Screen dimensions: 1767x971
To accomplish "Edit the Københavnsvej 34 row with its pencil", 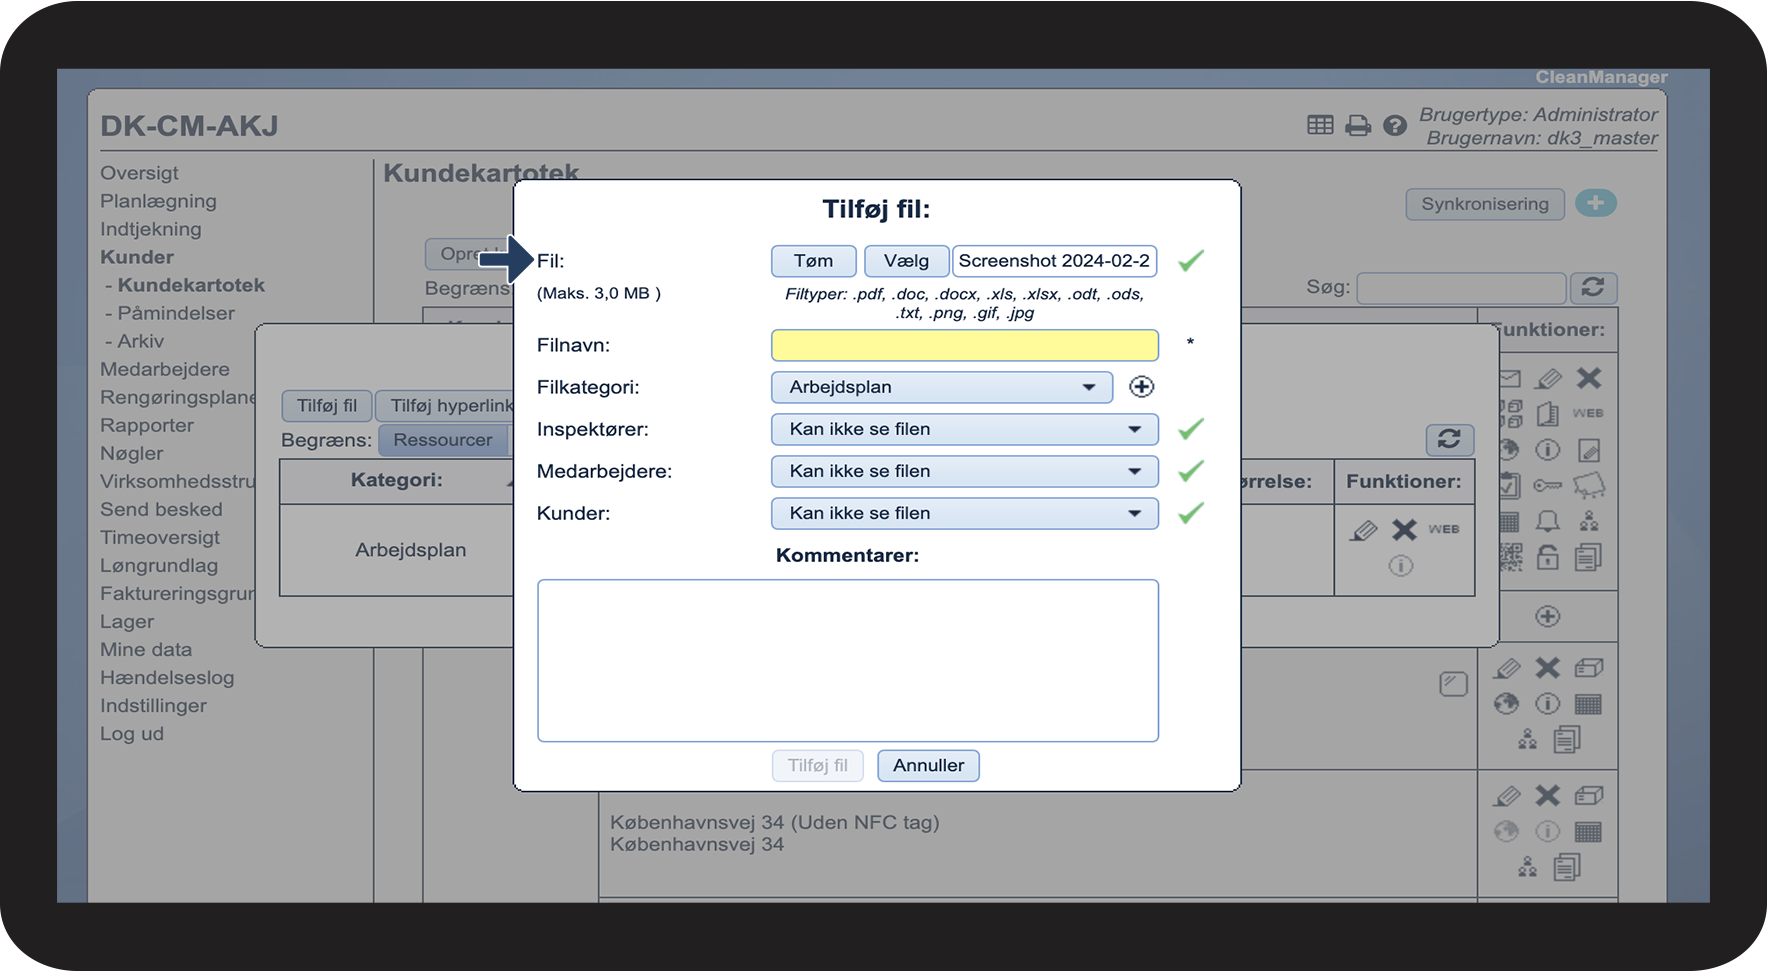I will 1507,796.
